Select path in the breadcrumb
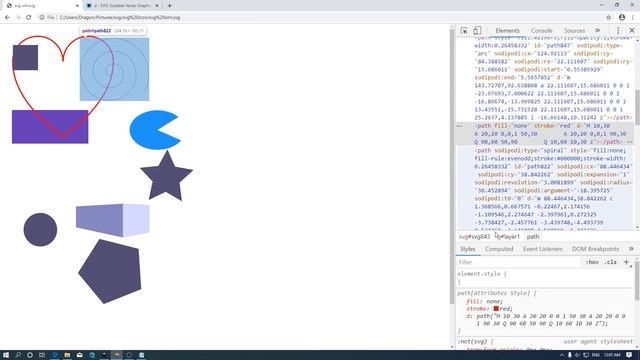This screenshot has height=360, width=640. pos(533,237)
